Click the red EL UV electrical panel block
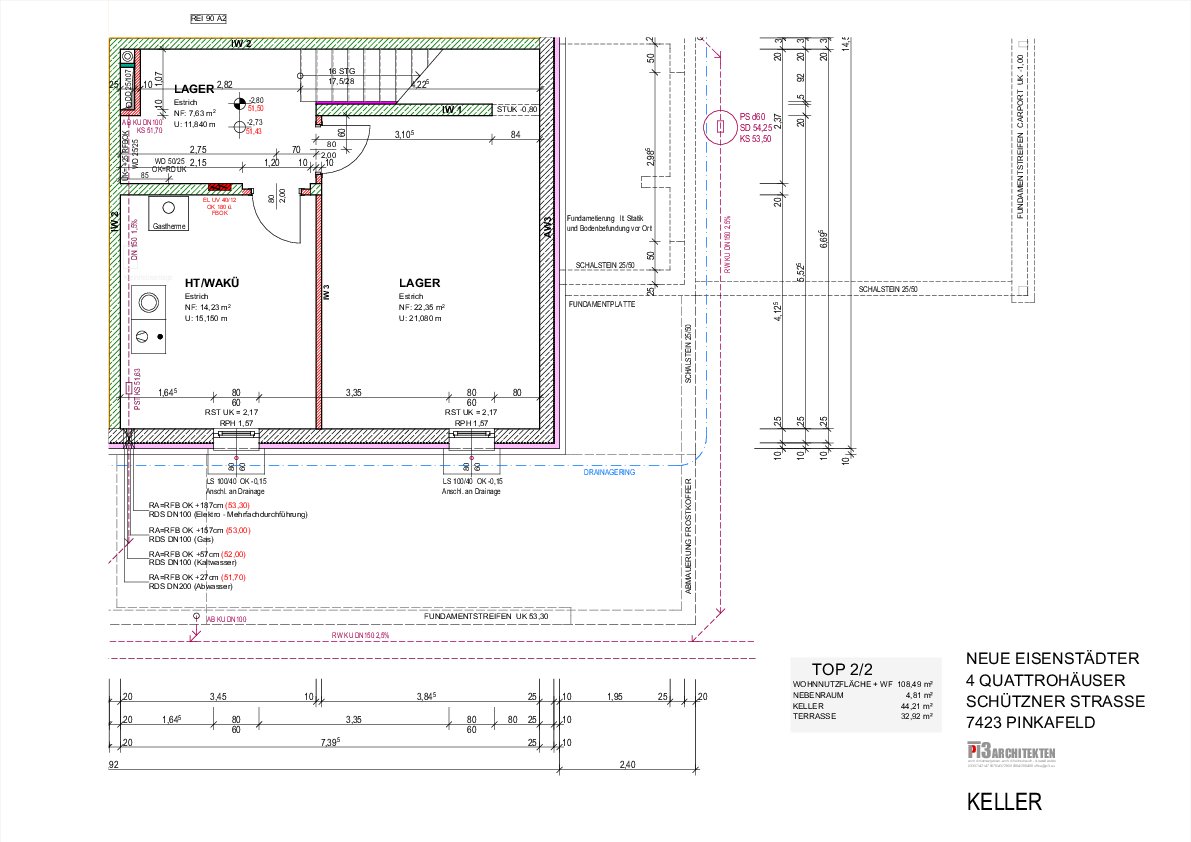Screen dimensions: 1191x842 (220, 187)
